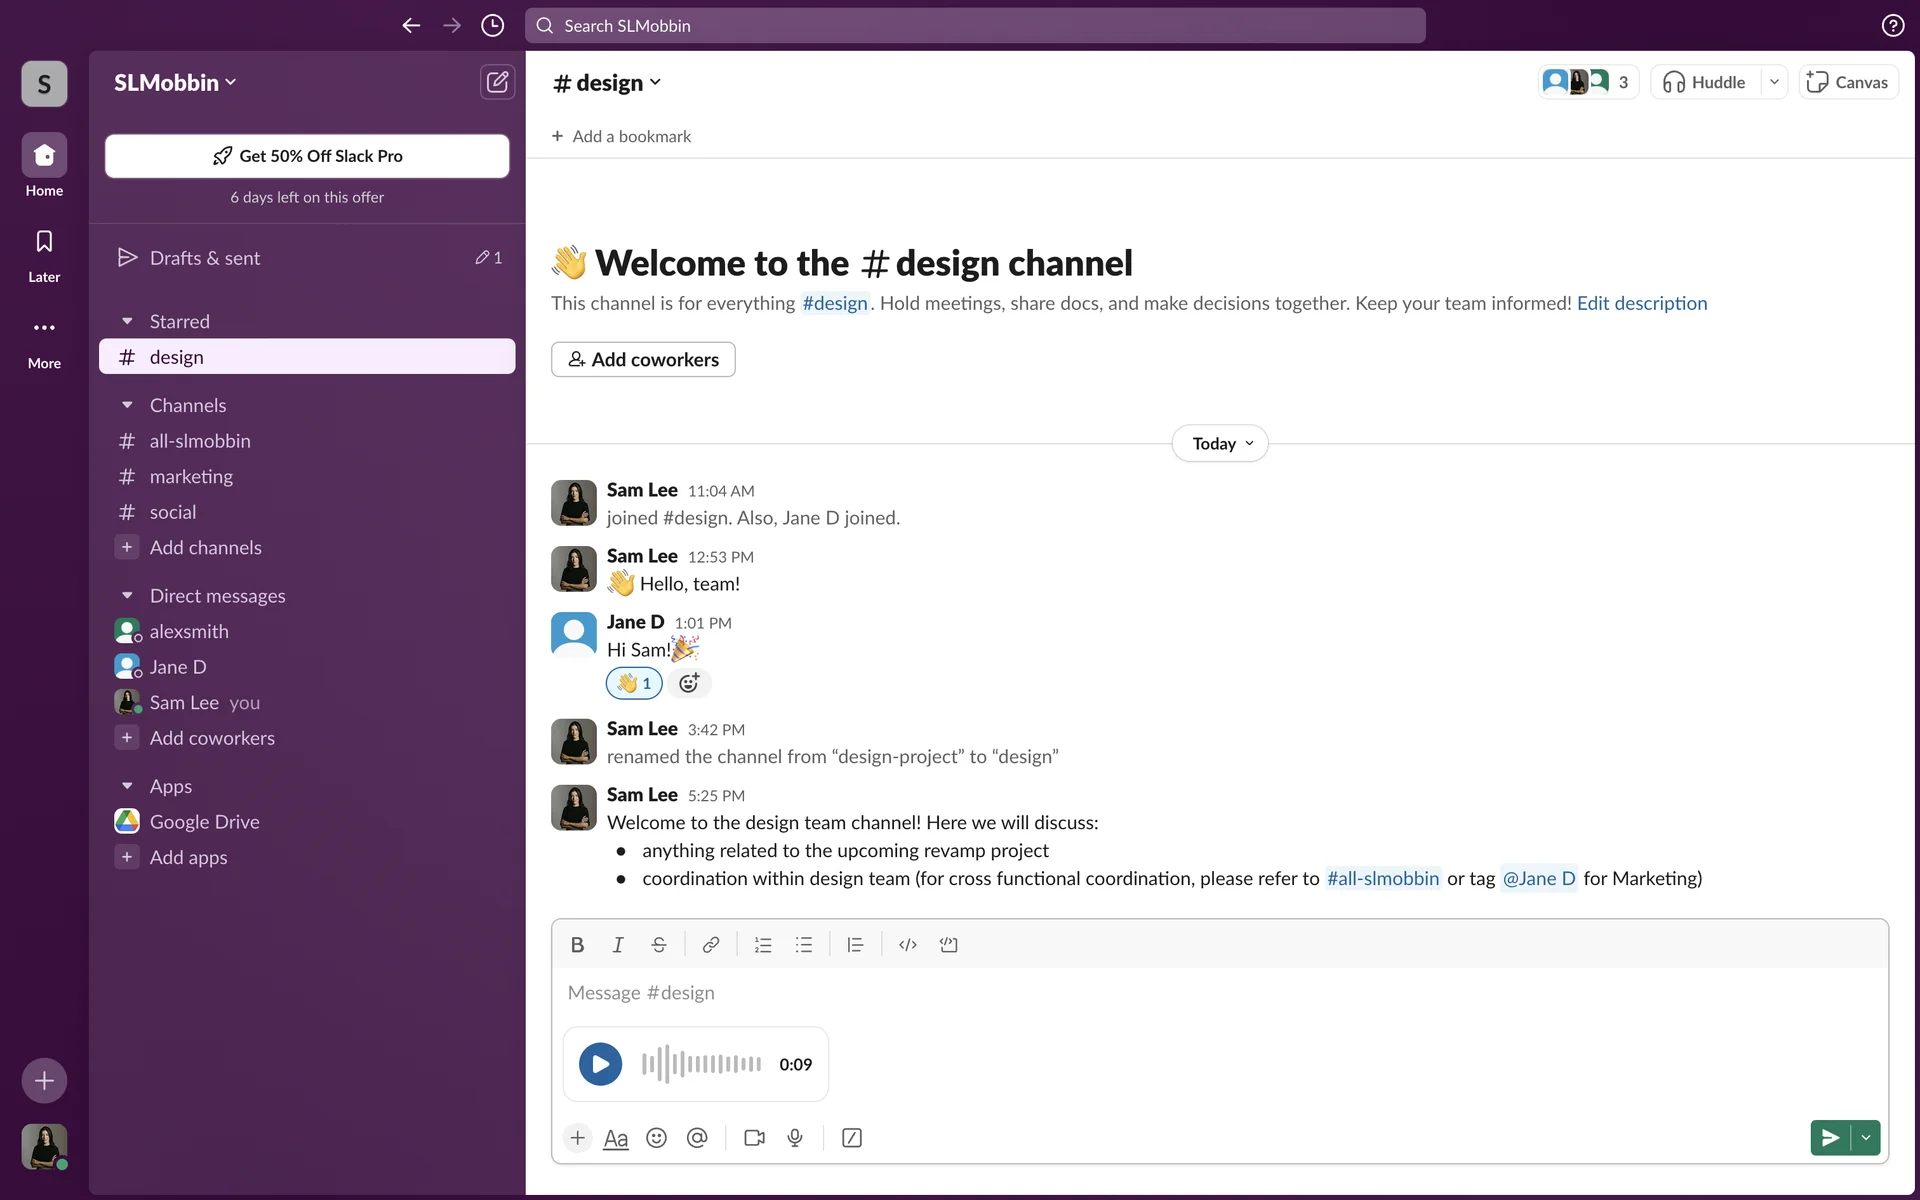Viewport: 1920px width, 1200px height.
Task: Collapse the Direct messages section
Action: [127, 596]
